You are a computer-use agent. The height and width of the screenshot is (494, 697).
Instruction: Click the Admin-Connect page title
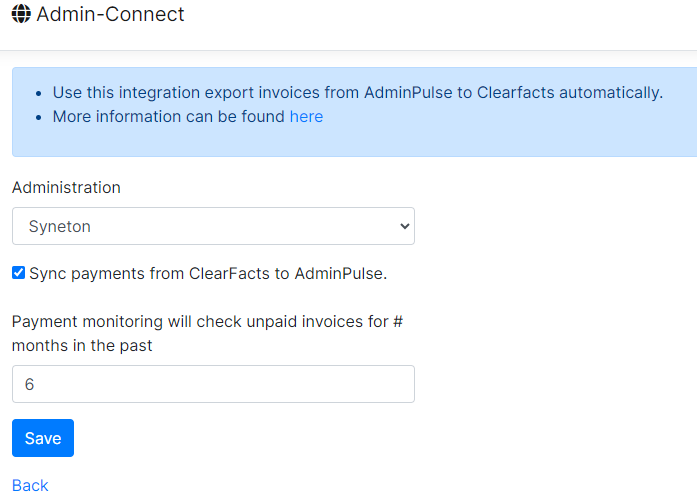click(x=110, y=14)
